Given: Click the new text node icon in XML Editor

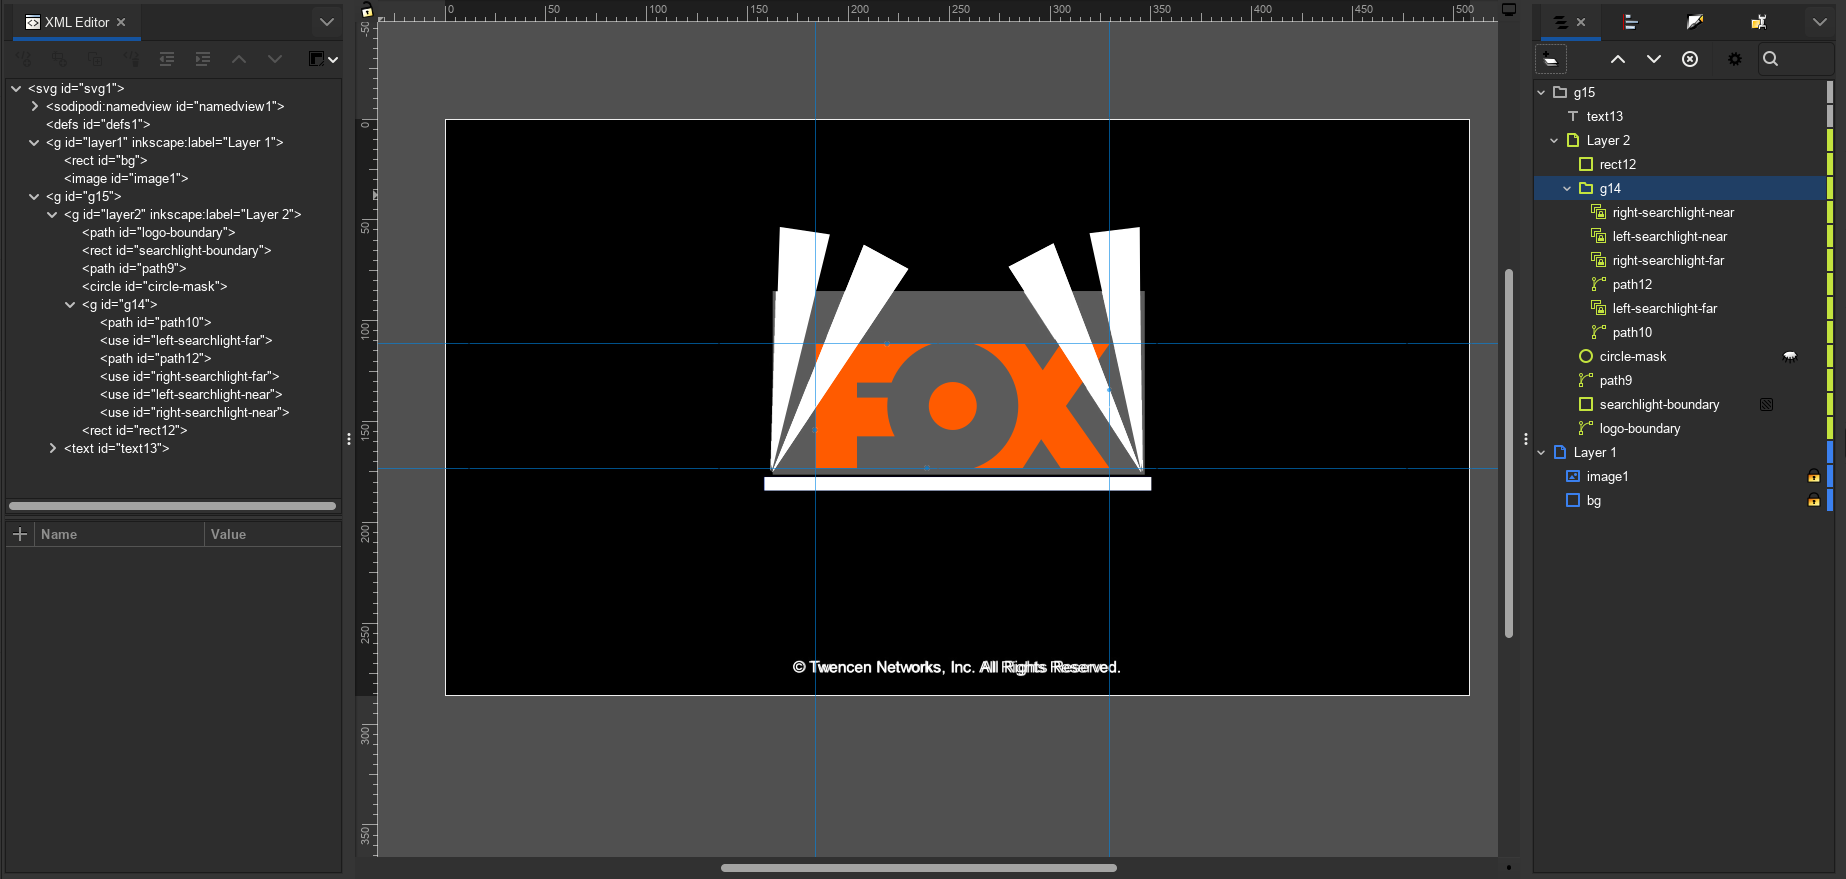Looking at the screenshot, I should point(60,59).
